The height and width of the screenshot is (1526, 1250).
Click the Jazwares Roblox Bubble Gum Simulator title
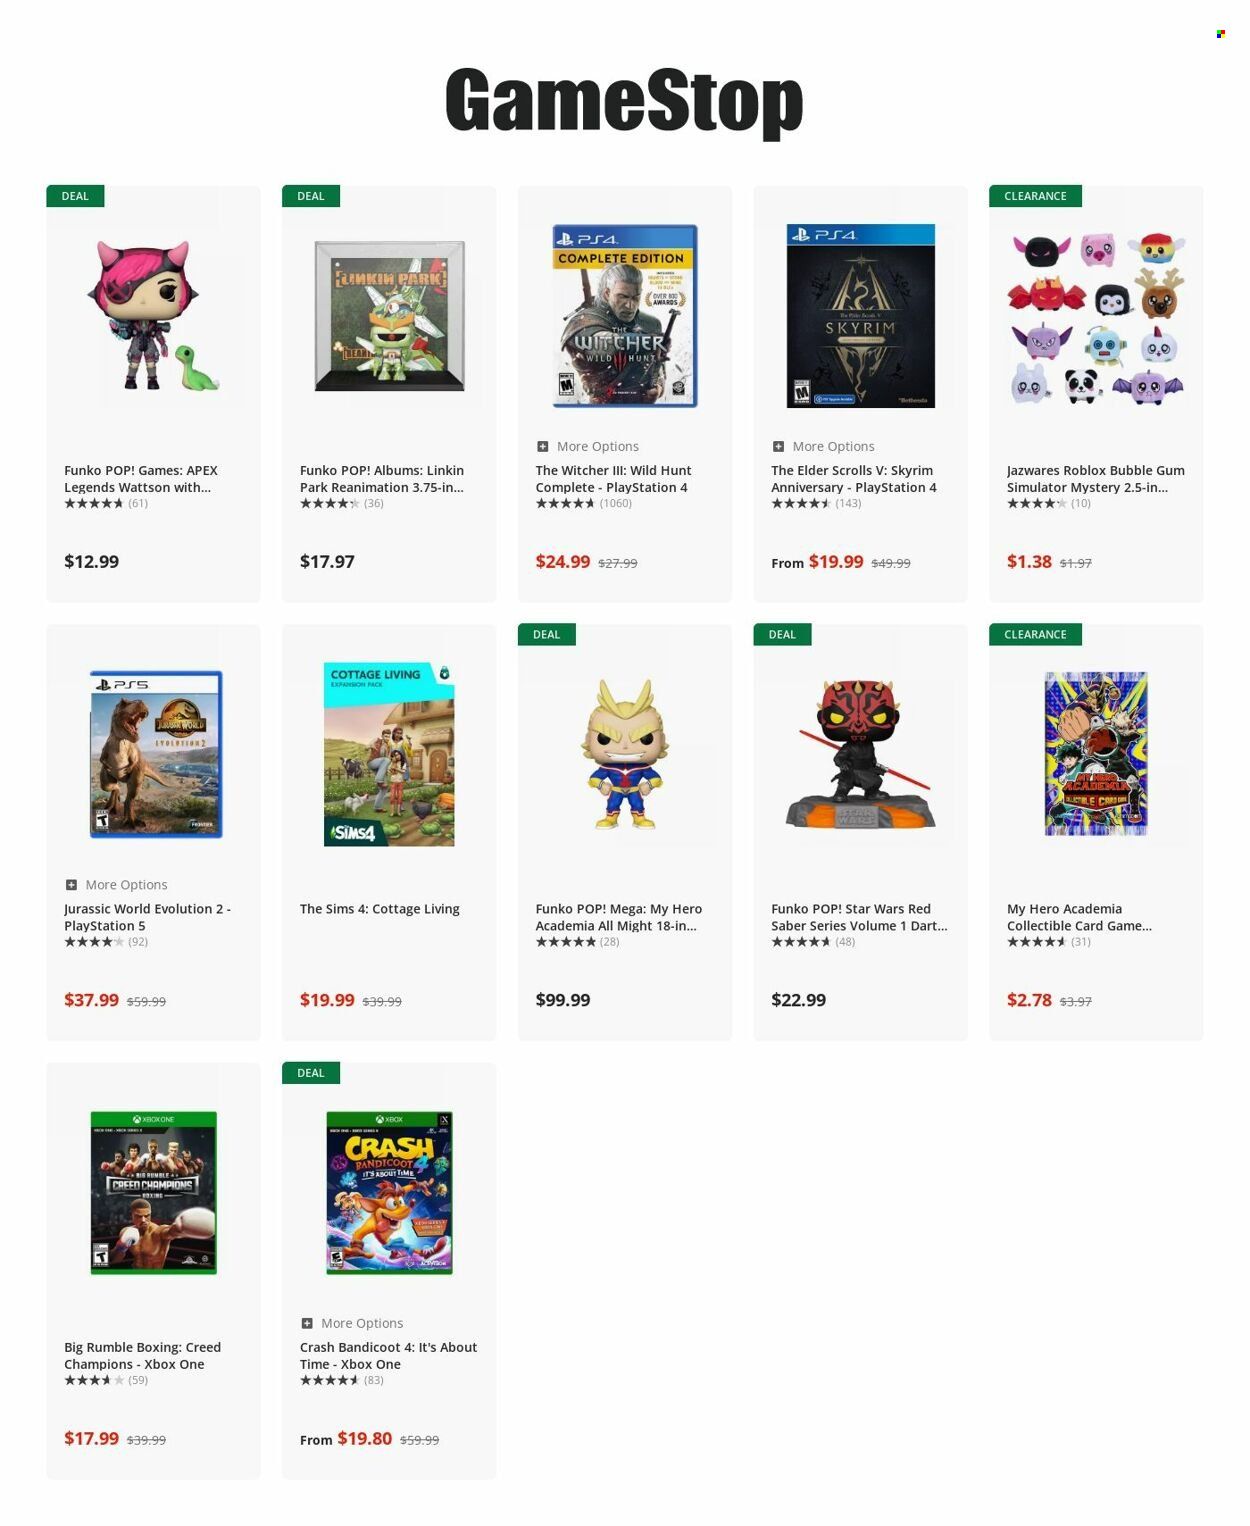[x=1096, y=478]
